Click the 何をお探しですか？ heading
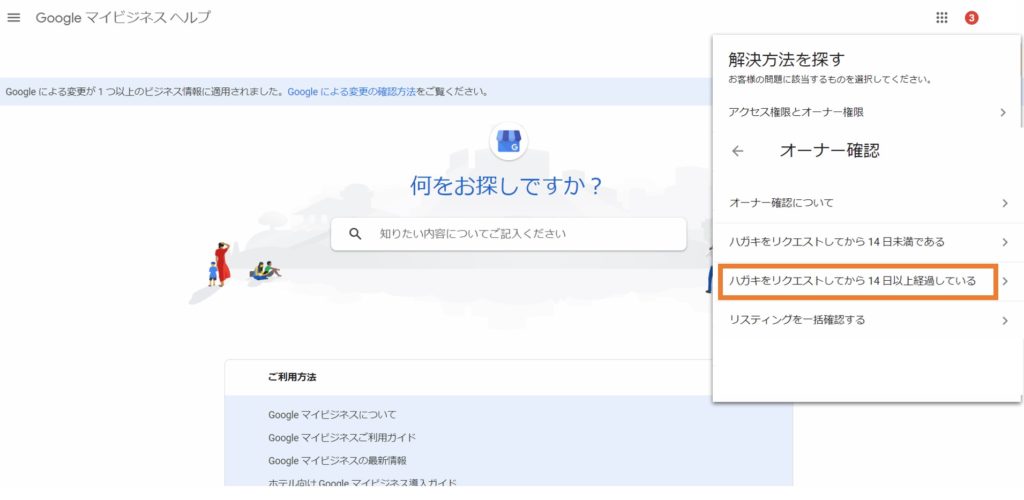The image size is (1024, 500). click(506, 186)
